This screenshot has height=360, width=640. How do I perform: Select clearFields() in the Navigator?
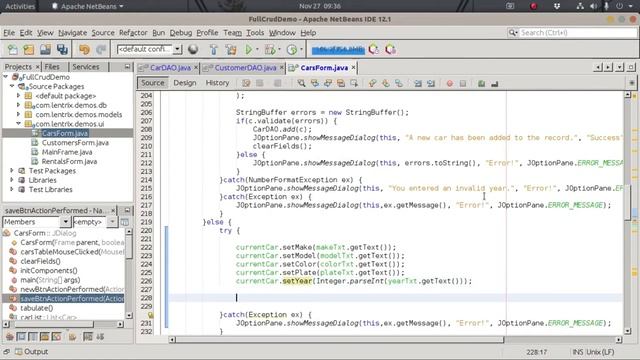[x=40, y=261]
